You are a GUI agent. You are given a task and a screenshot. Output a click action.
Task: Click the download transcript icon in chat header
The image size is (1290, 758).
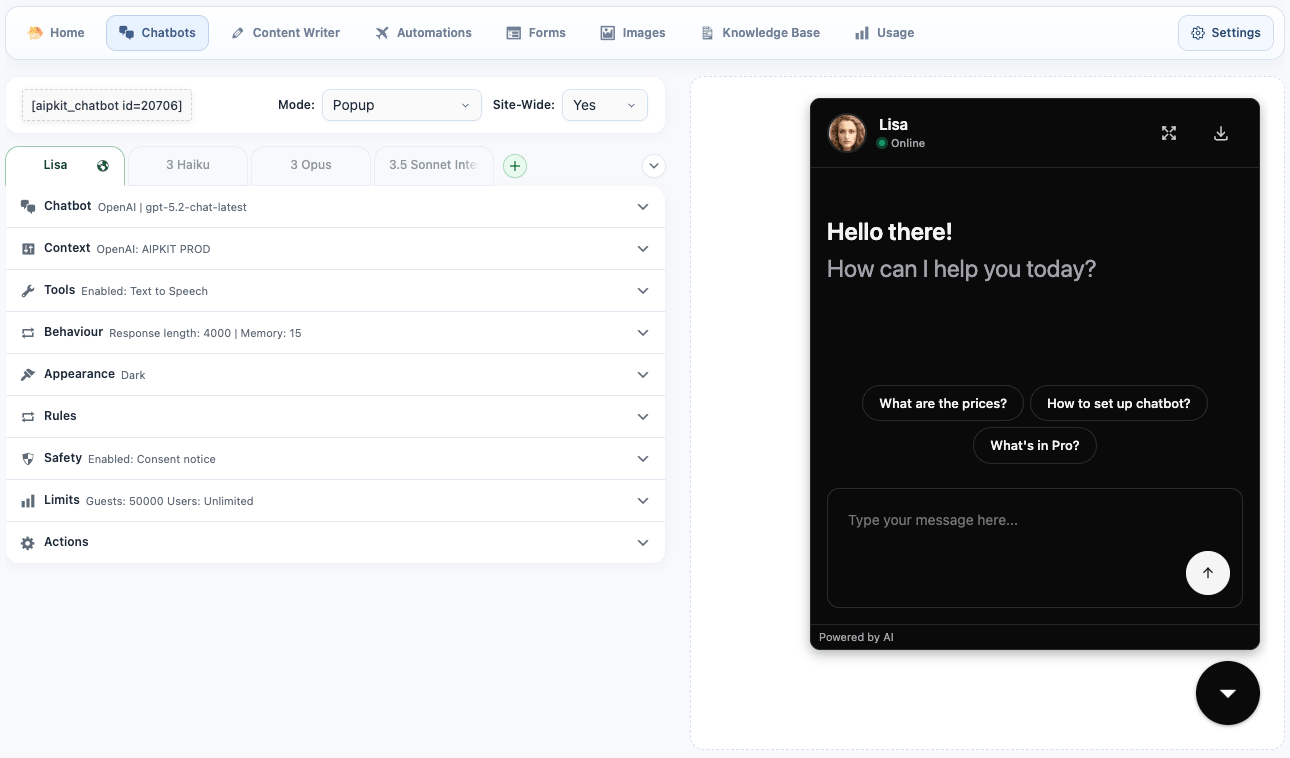point(1220,133)
